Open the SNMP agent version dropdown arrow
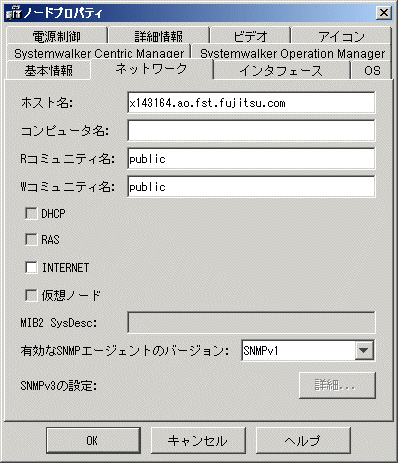 tap(364, 350)
